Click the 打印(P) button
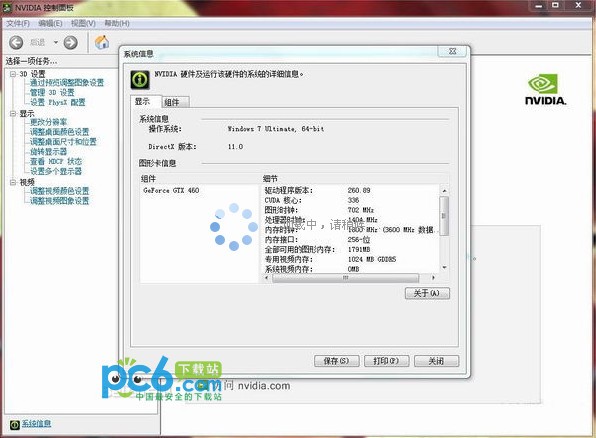Image resolution: width=596 pixels, height=438 pixels. coord(387,361)
